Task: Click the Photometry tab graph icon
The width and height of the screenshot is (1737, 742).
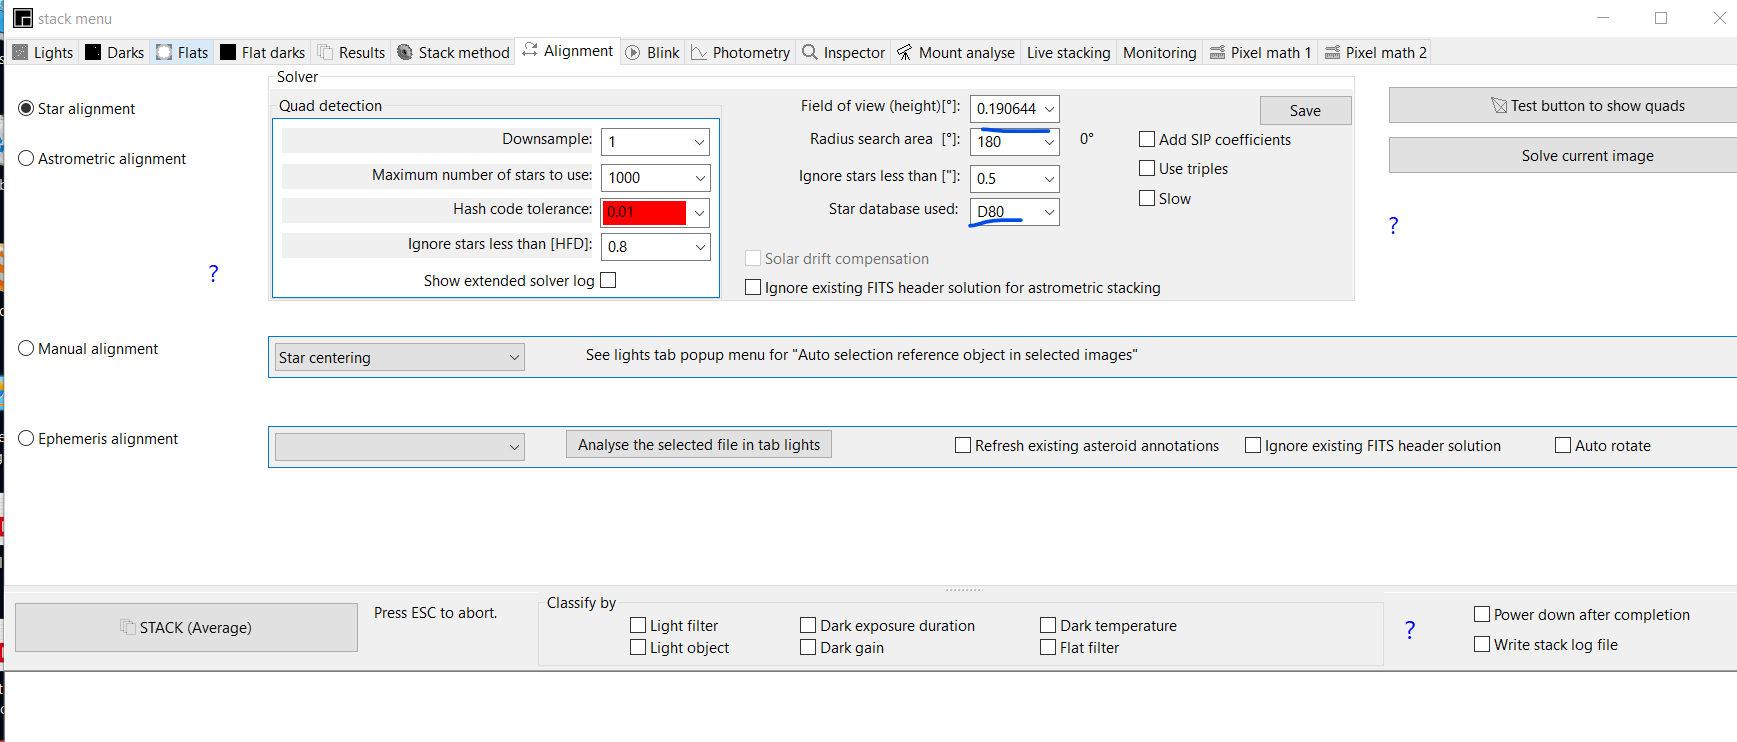Action: tap(699, 52)
